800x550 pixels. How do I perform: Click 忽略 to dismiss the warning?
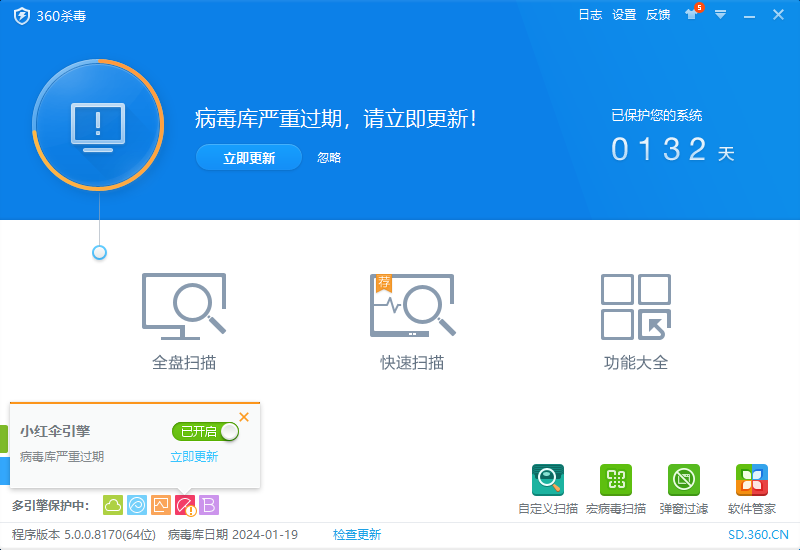pyautogui.click(x=329, y=158)
